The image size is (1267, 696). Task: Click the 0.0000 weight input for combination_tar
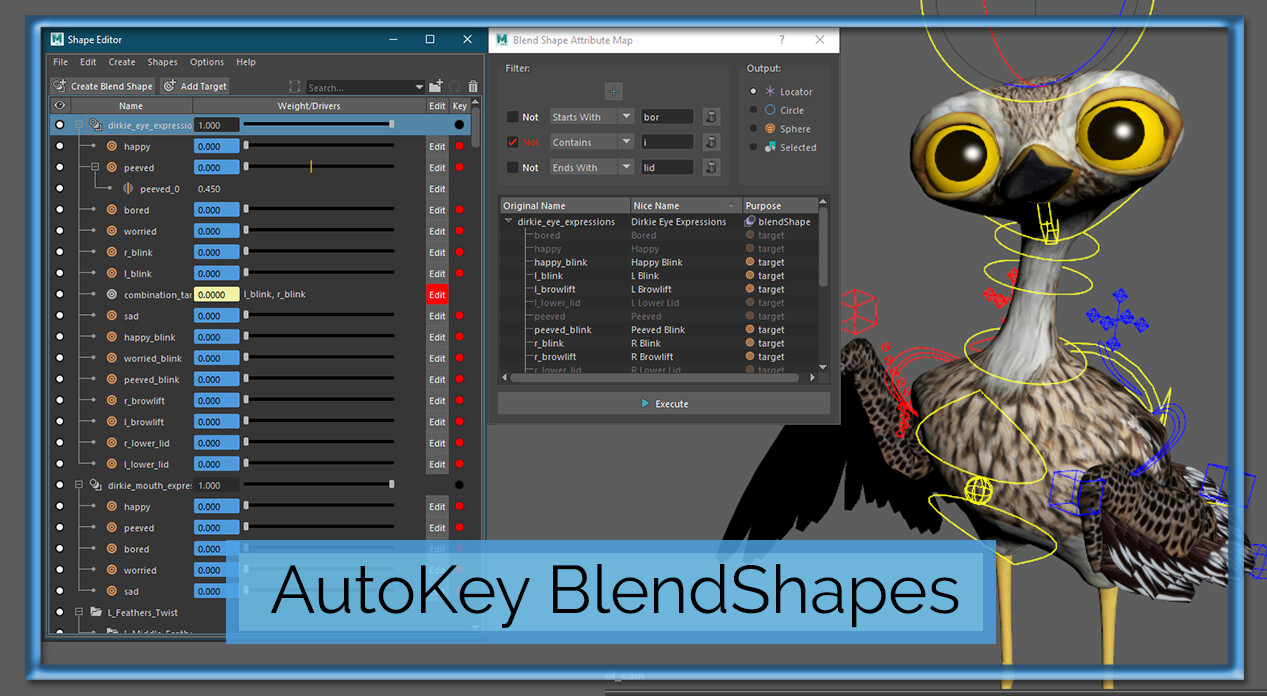coord(216,294)
